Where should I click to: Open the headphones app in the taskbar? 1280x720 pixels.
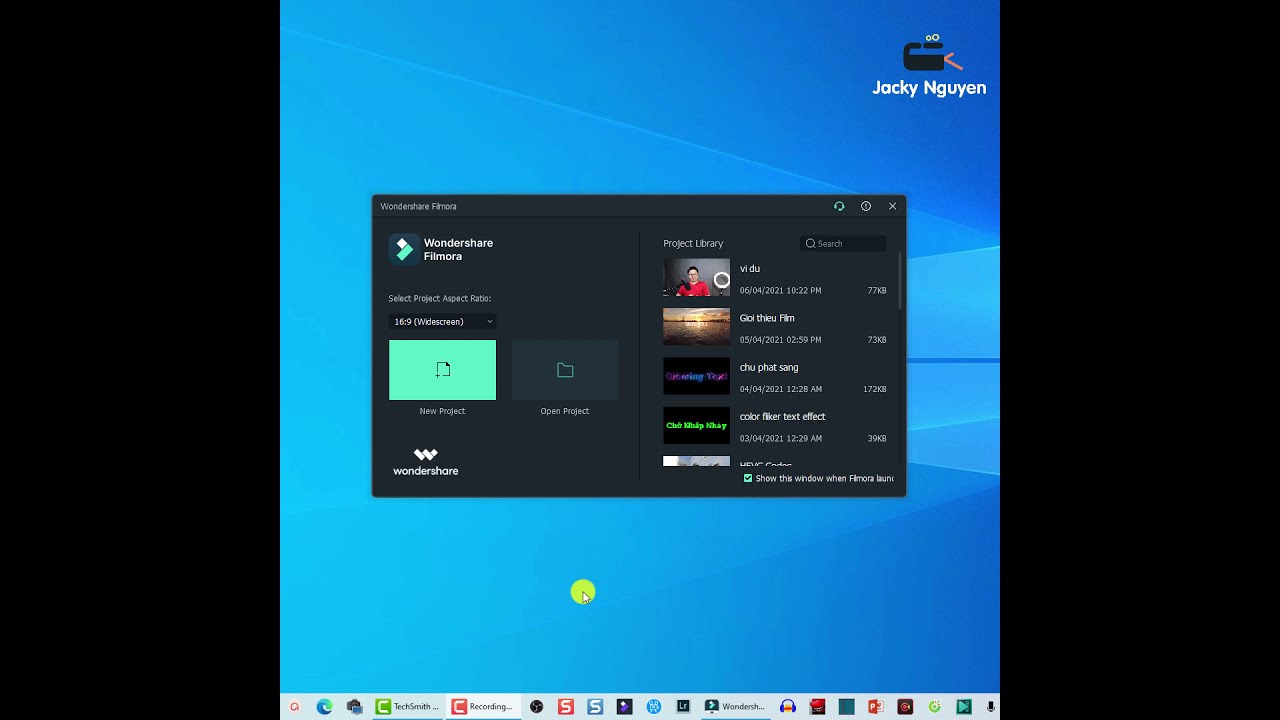click(788, 706)
